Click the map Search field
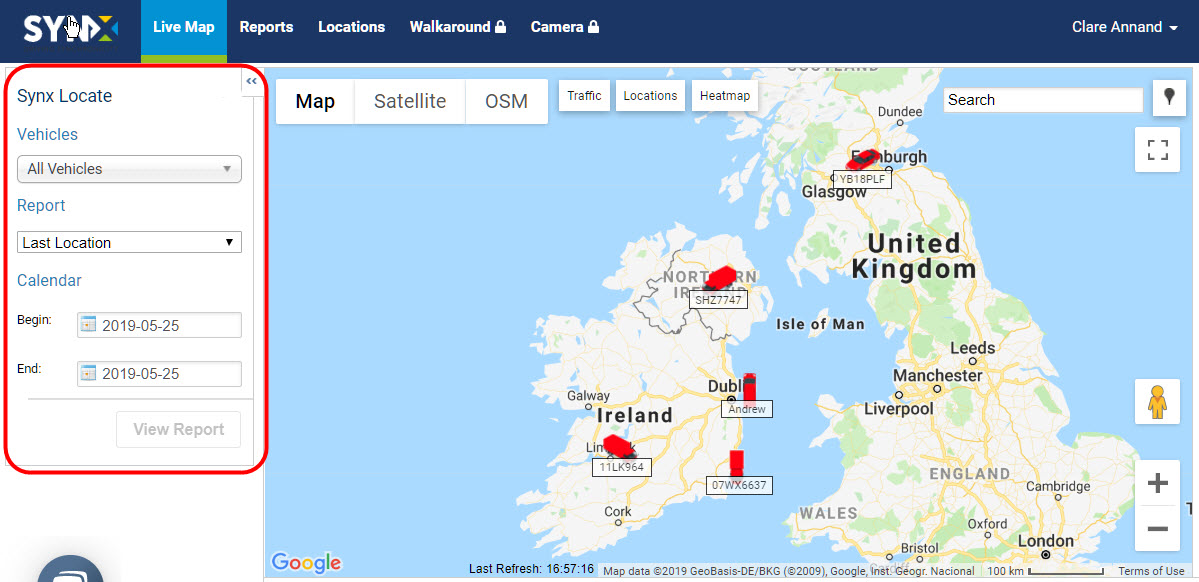 (x=1043, y=99)
